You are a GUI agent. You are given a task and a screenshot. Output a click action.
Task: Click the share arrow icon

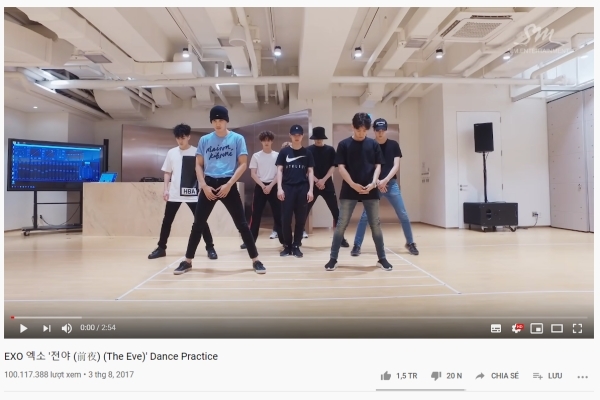click(x=480, y=376)
